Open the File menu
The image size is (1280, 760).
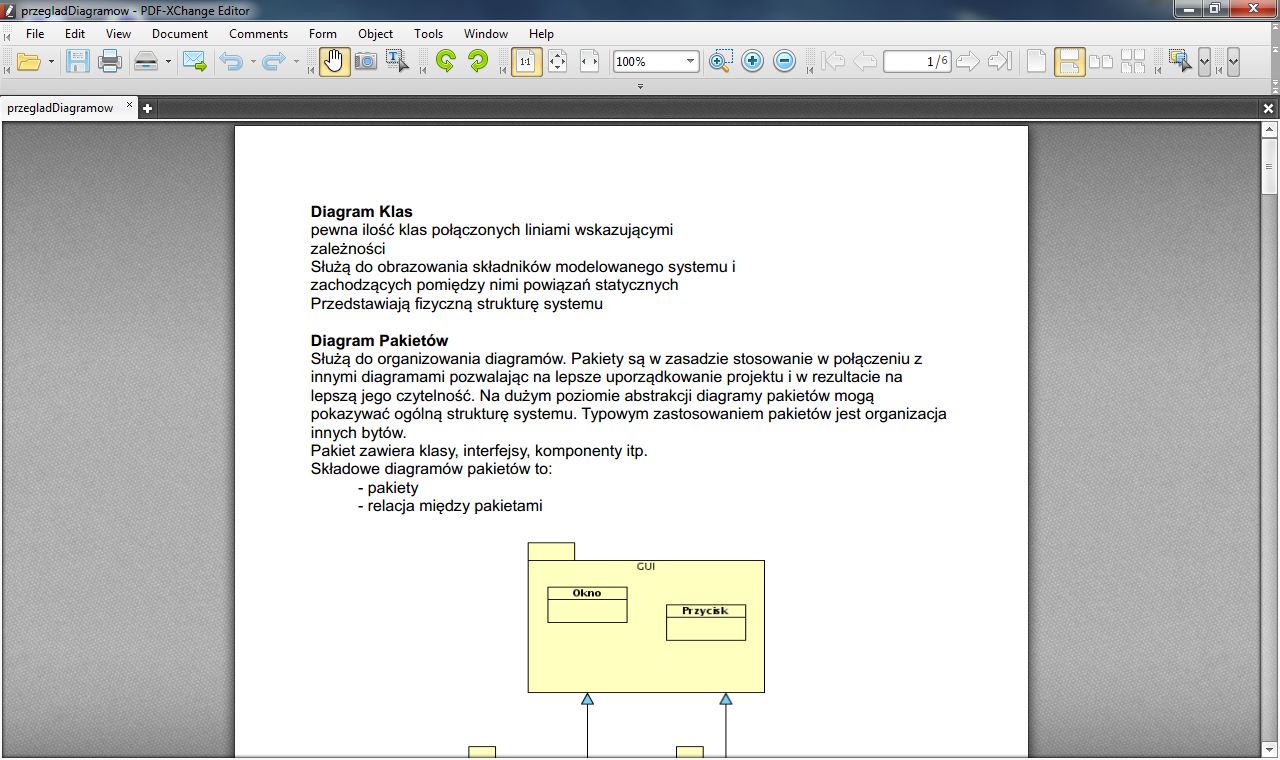click(x=35, y=34)
